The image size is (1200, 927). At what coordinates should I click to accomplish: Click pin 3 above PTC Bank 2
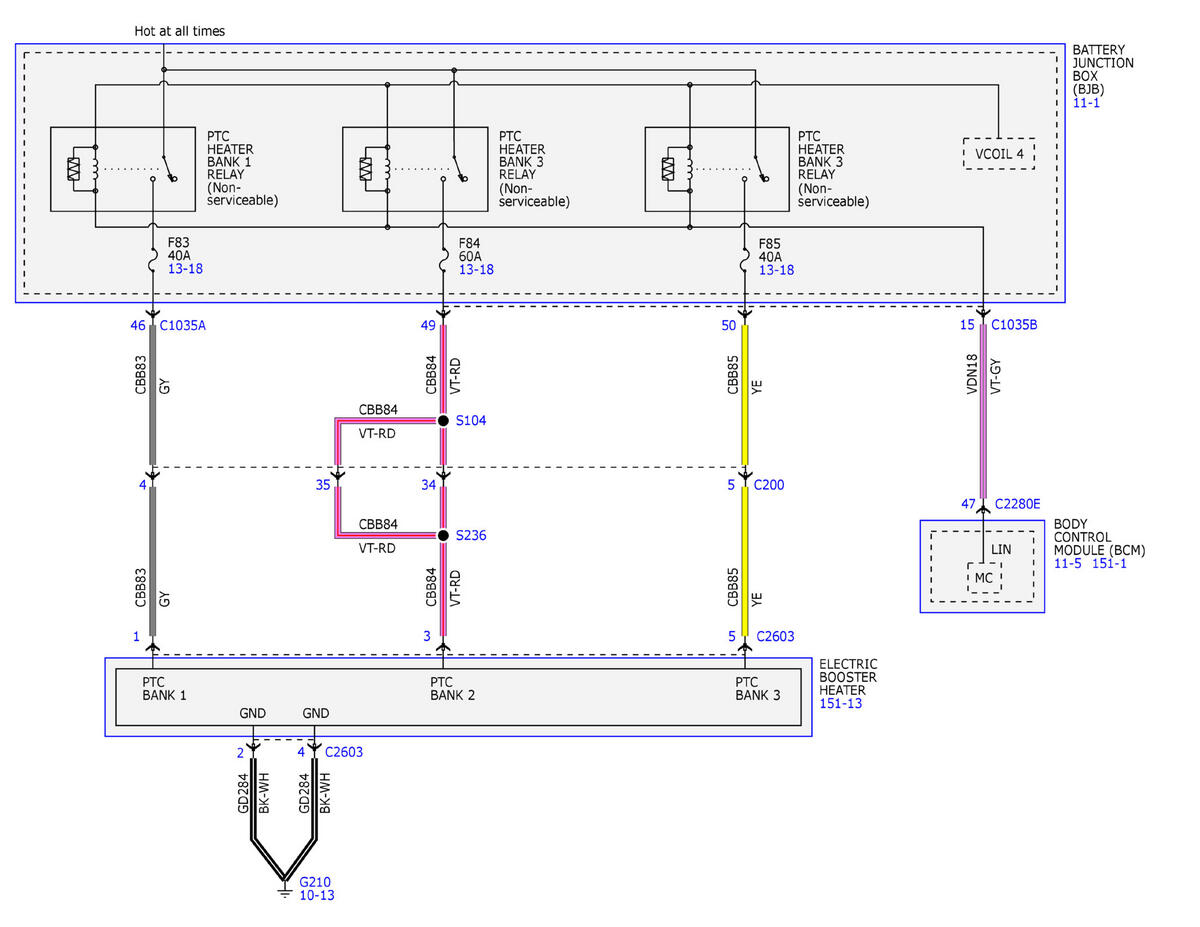click(427, 636)
